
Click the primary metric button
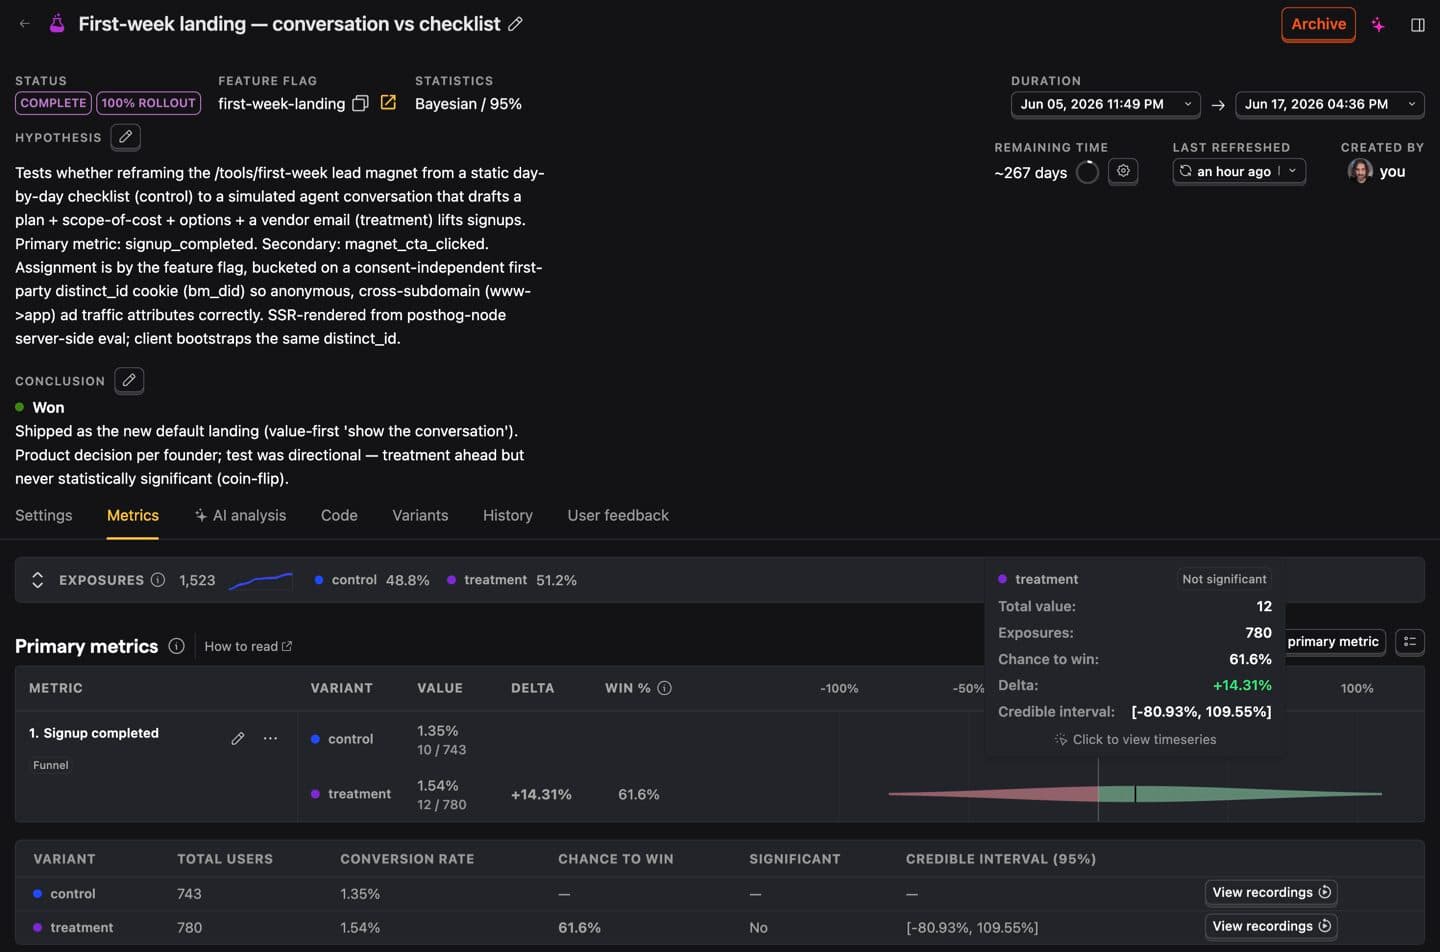coord(1334,642)
